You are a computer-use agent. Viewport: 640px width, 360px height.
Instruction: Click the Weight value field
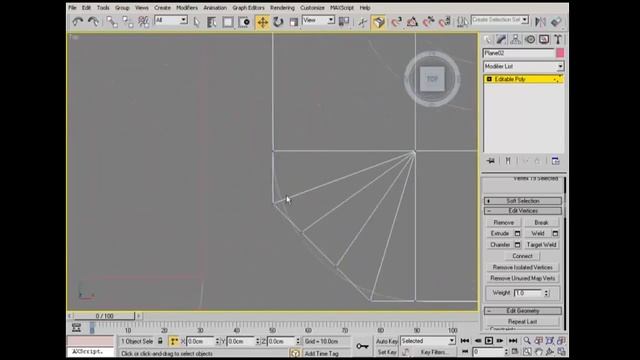(x=528, y=293)
